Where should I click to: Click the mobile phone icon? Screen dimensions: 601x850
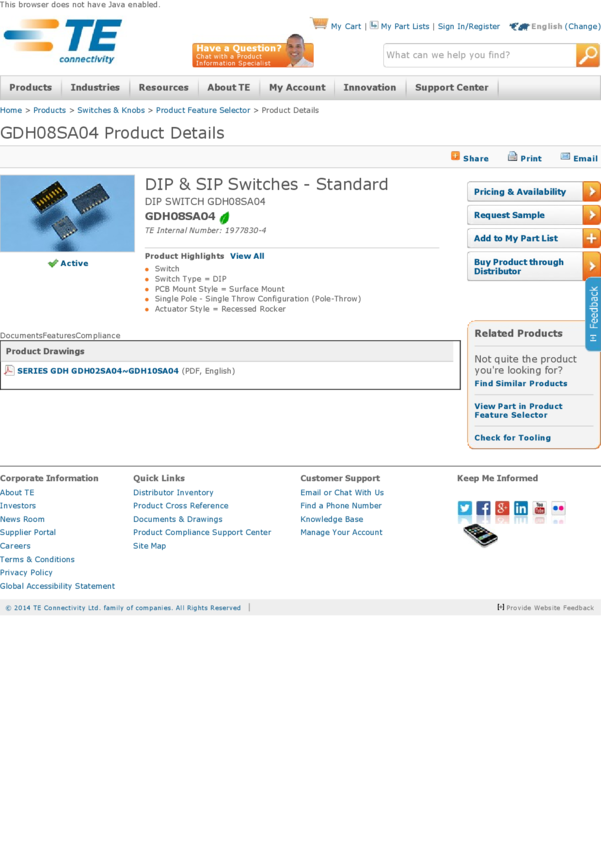point(480,535)
